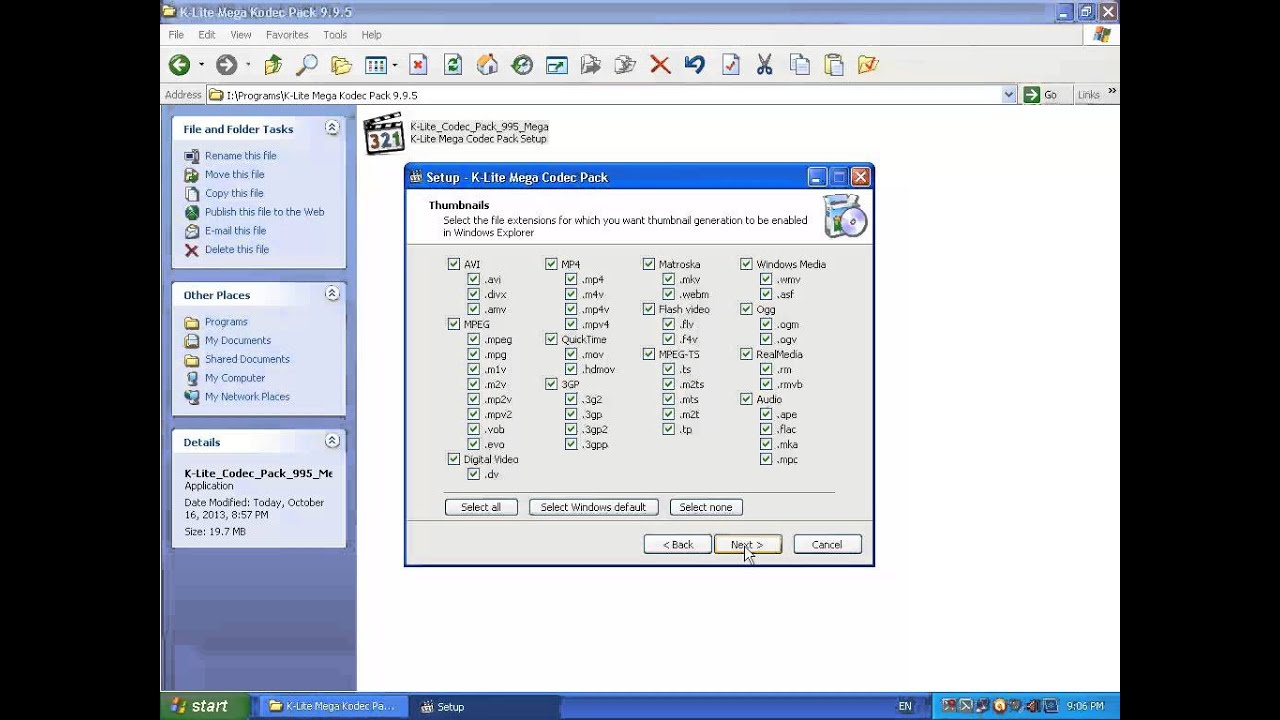This screenshot has width=1280, height=720.
Task: Collapse the File and Folder Tasks panel
Action: pyautogui.click(x=332, y=128)
